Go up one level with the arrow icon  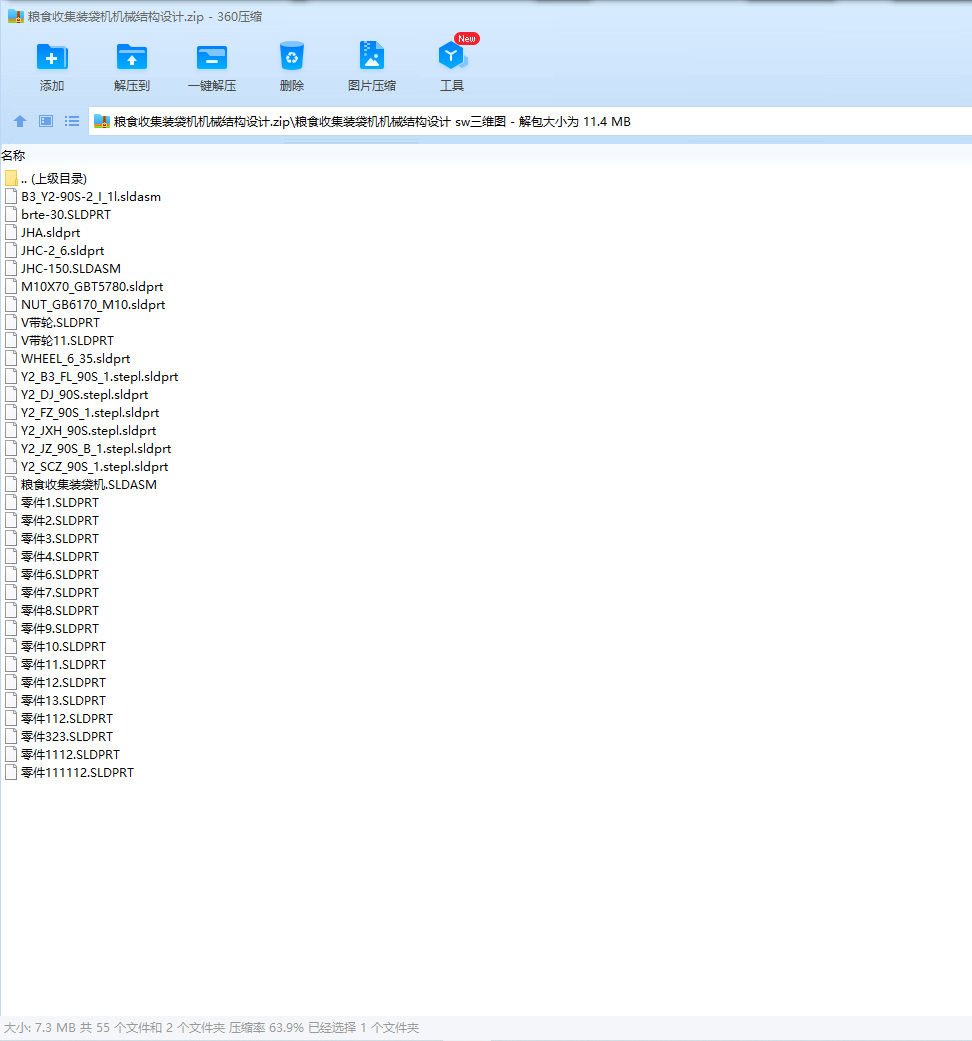click(20, 121)
